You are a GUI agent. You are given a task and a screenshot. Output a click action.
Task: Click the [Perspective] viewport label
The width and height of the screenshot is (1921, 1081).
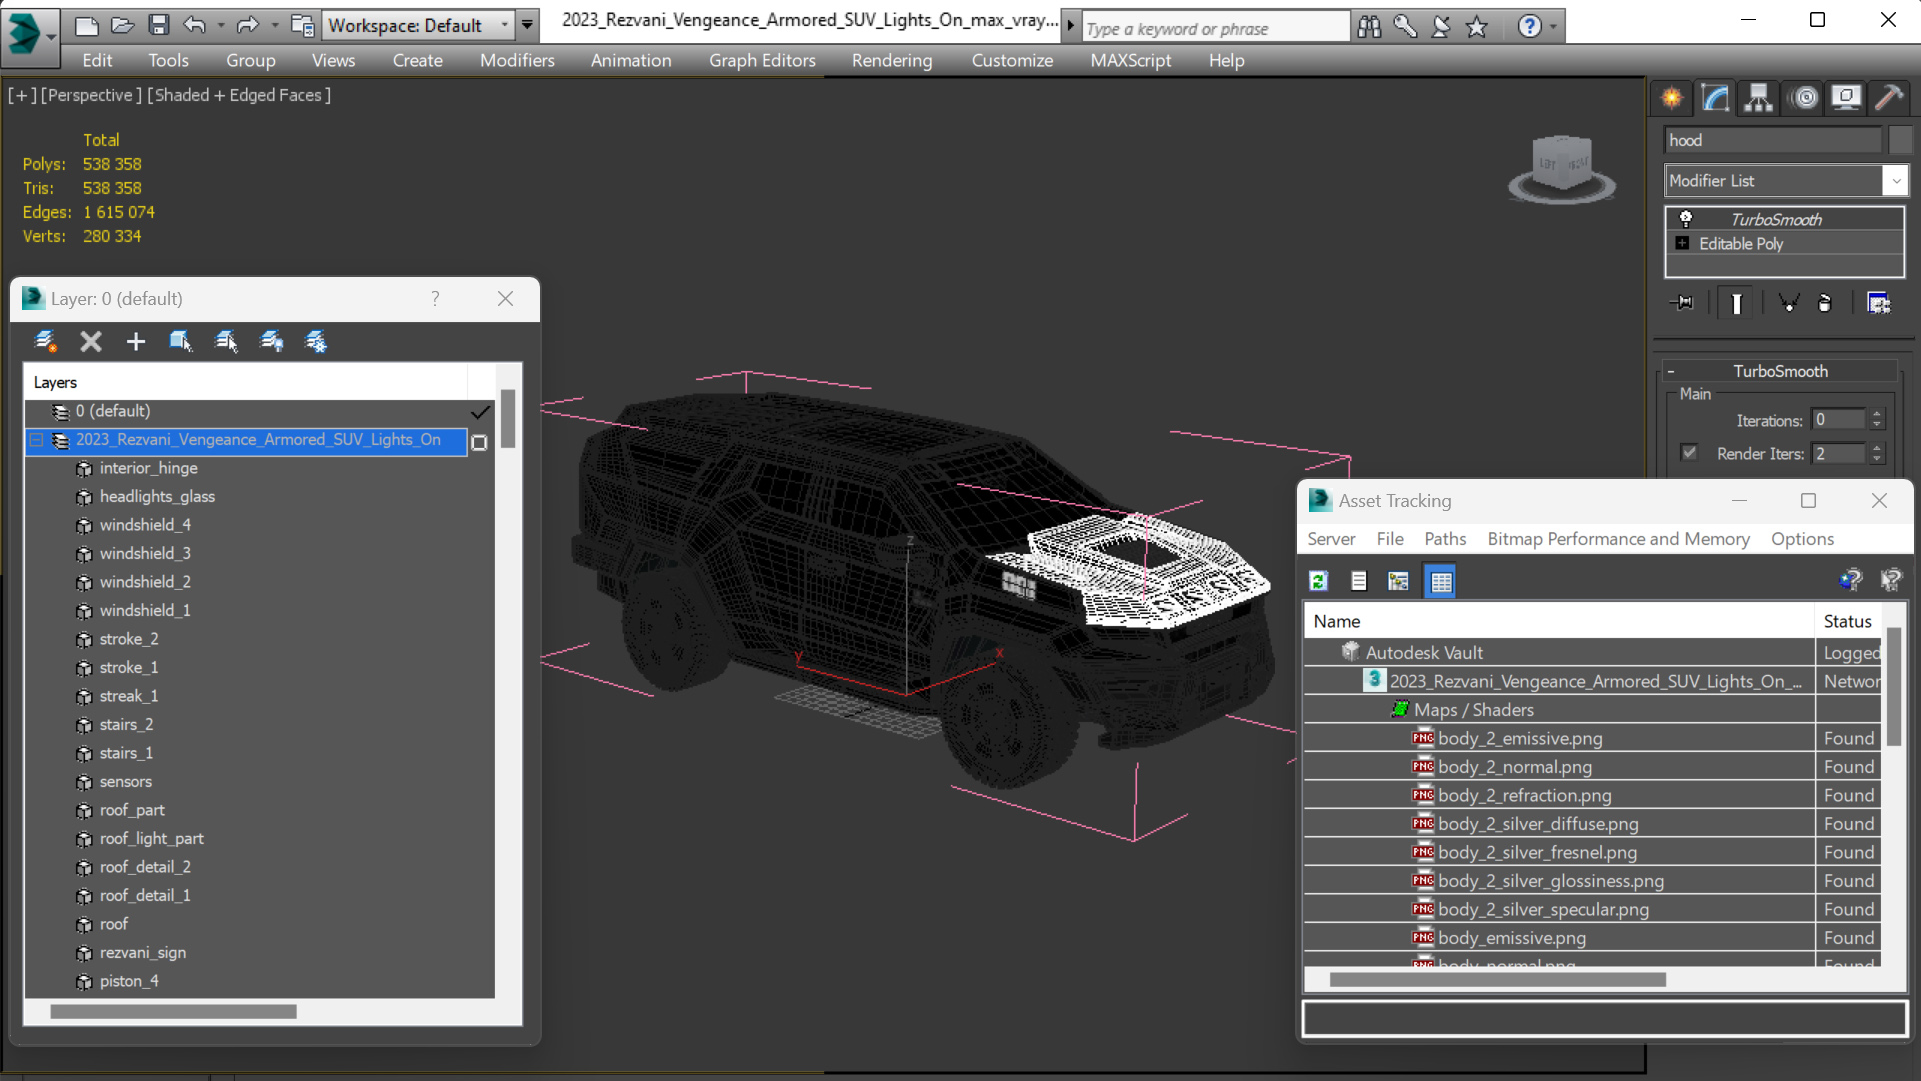point(90,95)
